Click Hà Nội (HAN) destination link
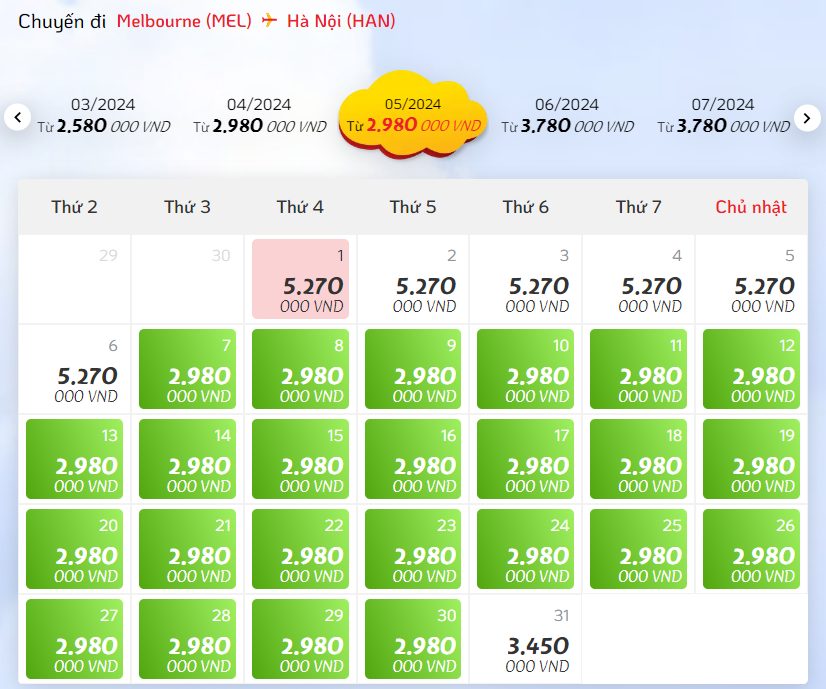Viewport: 826px width, 689px height. pos(341,21)
